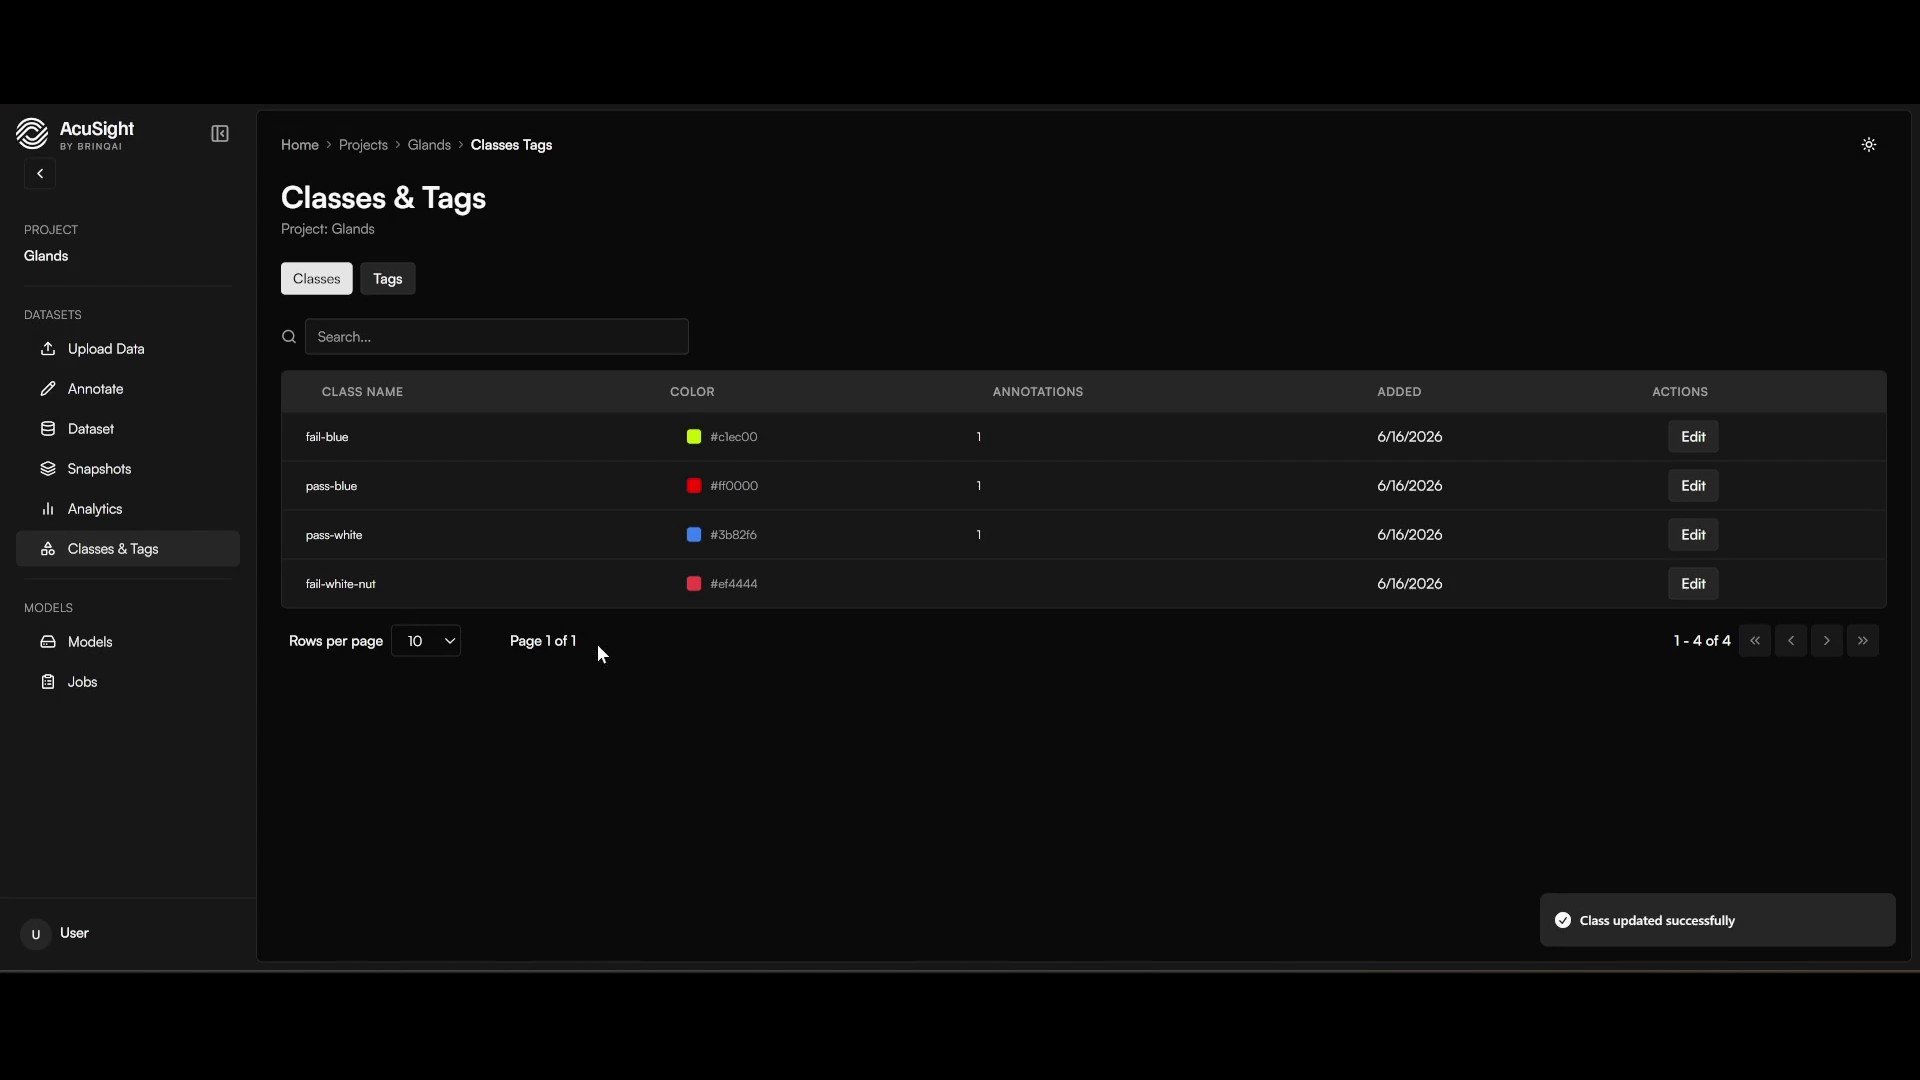The height and width of the screenshot is (1080, 1920).
Task: Select the fail-white-nut class name
Action: pyautogui.click(x=341, y=584)
